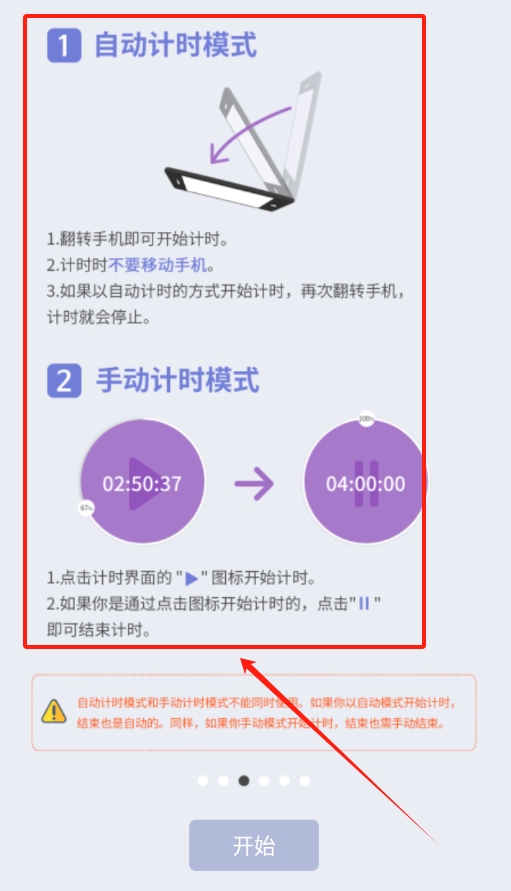
Task: Tap the 开始 button
Action: 254,845
